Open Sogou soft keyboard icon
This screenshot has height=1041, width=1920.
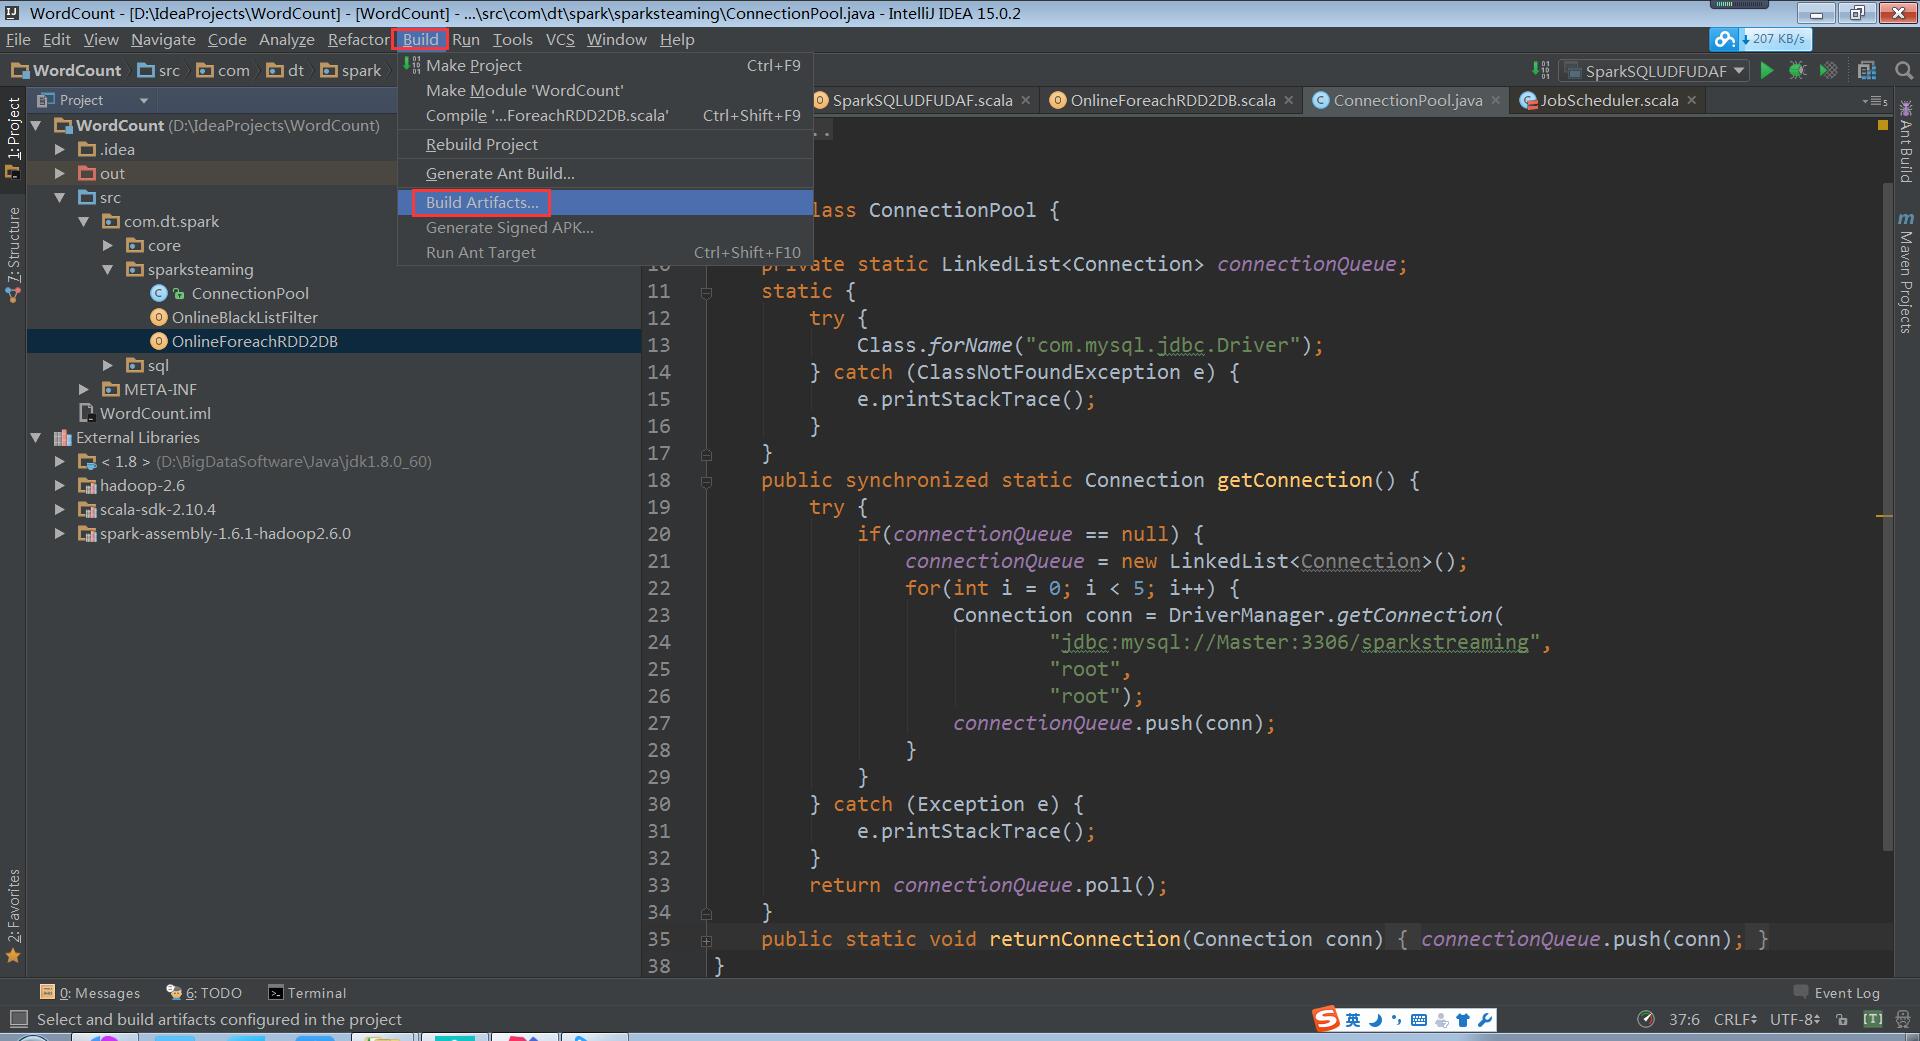(x=1419, y=1020)
